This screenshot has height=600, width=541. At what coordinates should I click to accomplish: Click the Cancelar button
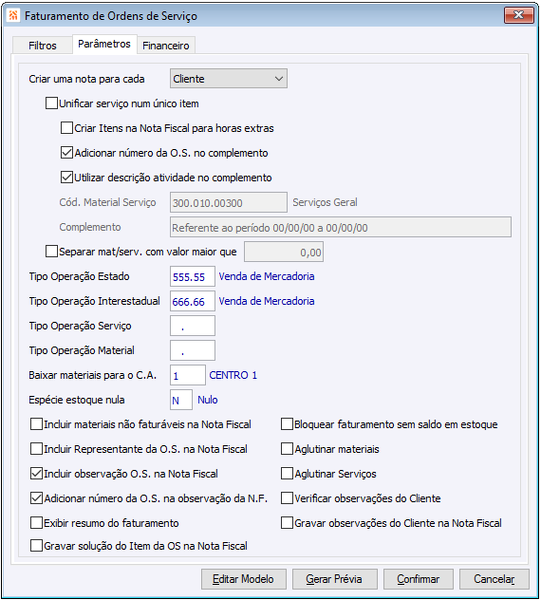(494, 579)
